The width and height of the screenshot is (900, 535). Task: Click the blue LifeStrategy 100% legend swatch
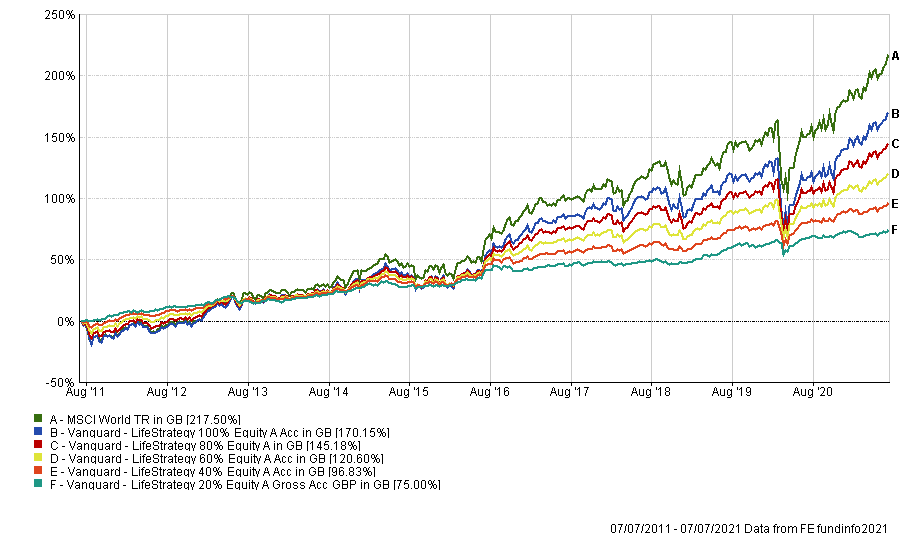click(38, 432)
